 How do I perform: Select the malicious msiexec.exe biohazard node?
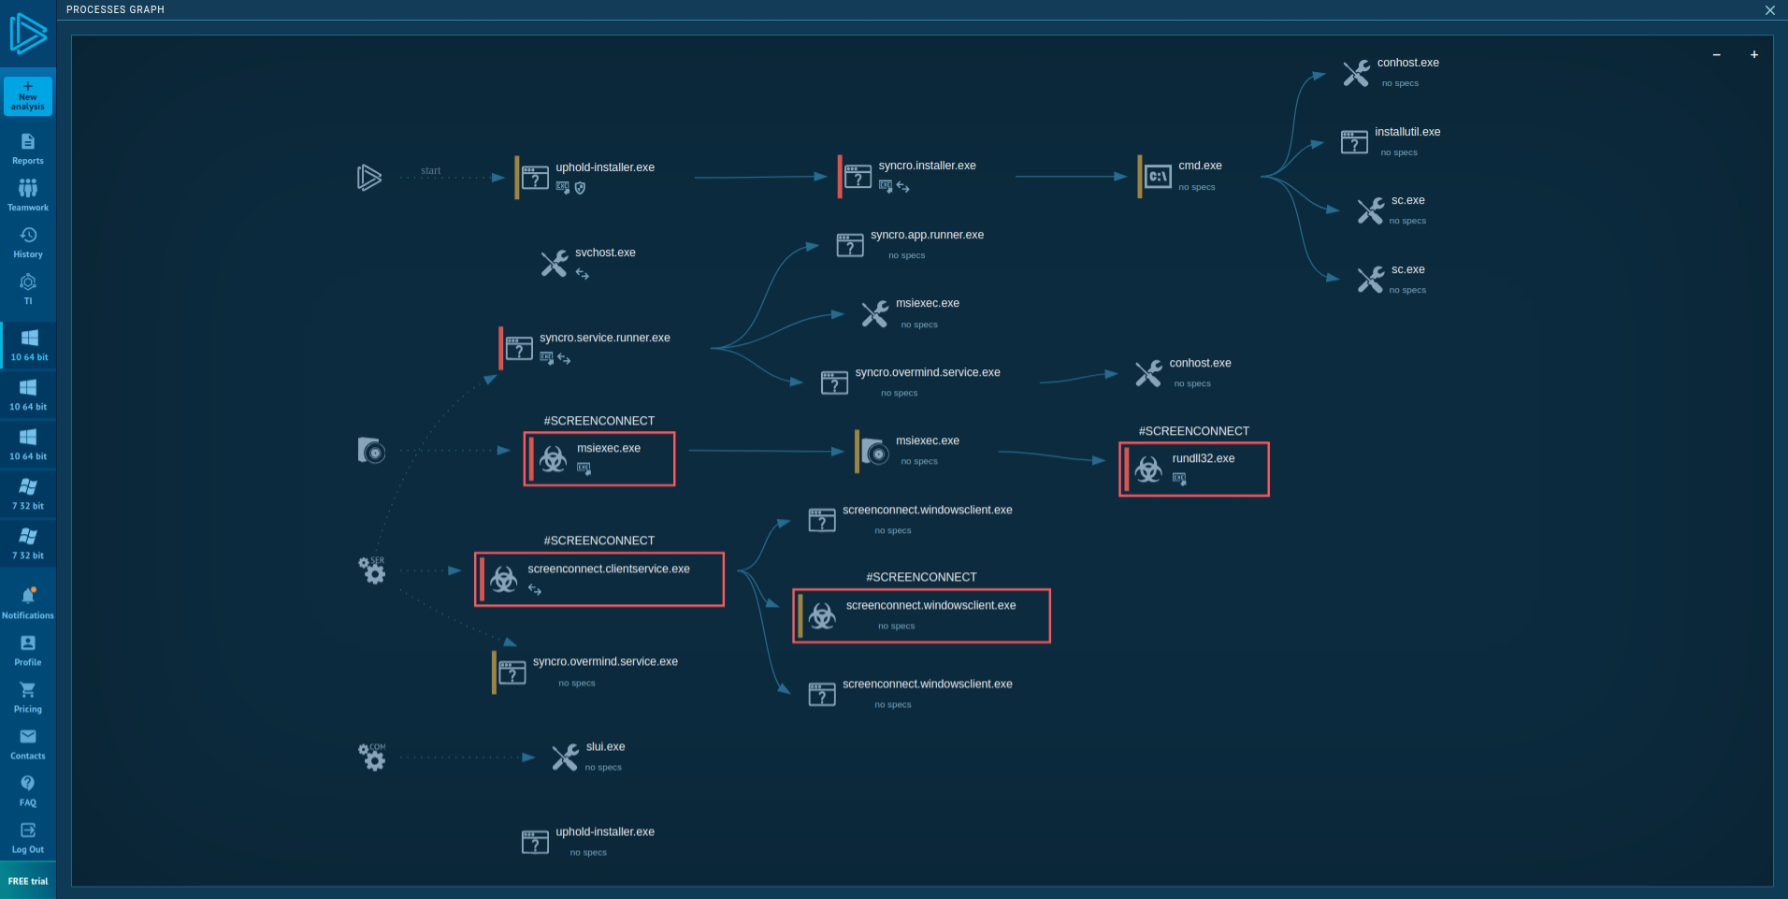(x=599, y=459)
